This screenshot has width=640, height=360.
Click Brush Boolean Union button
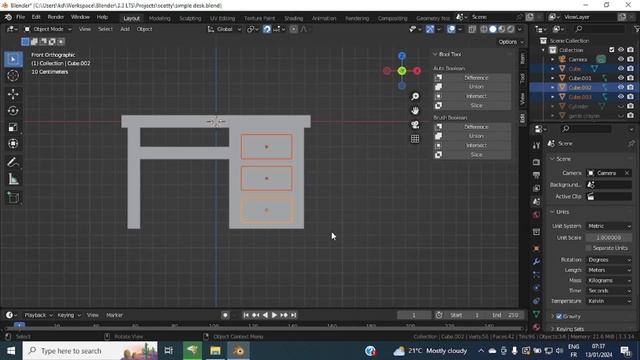pos(472,136)
